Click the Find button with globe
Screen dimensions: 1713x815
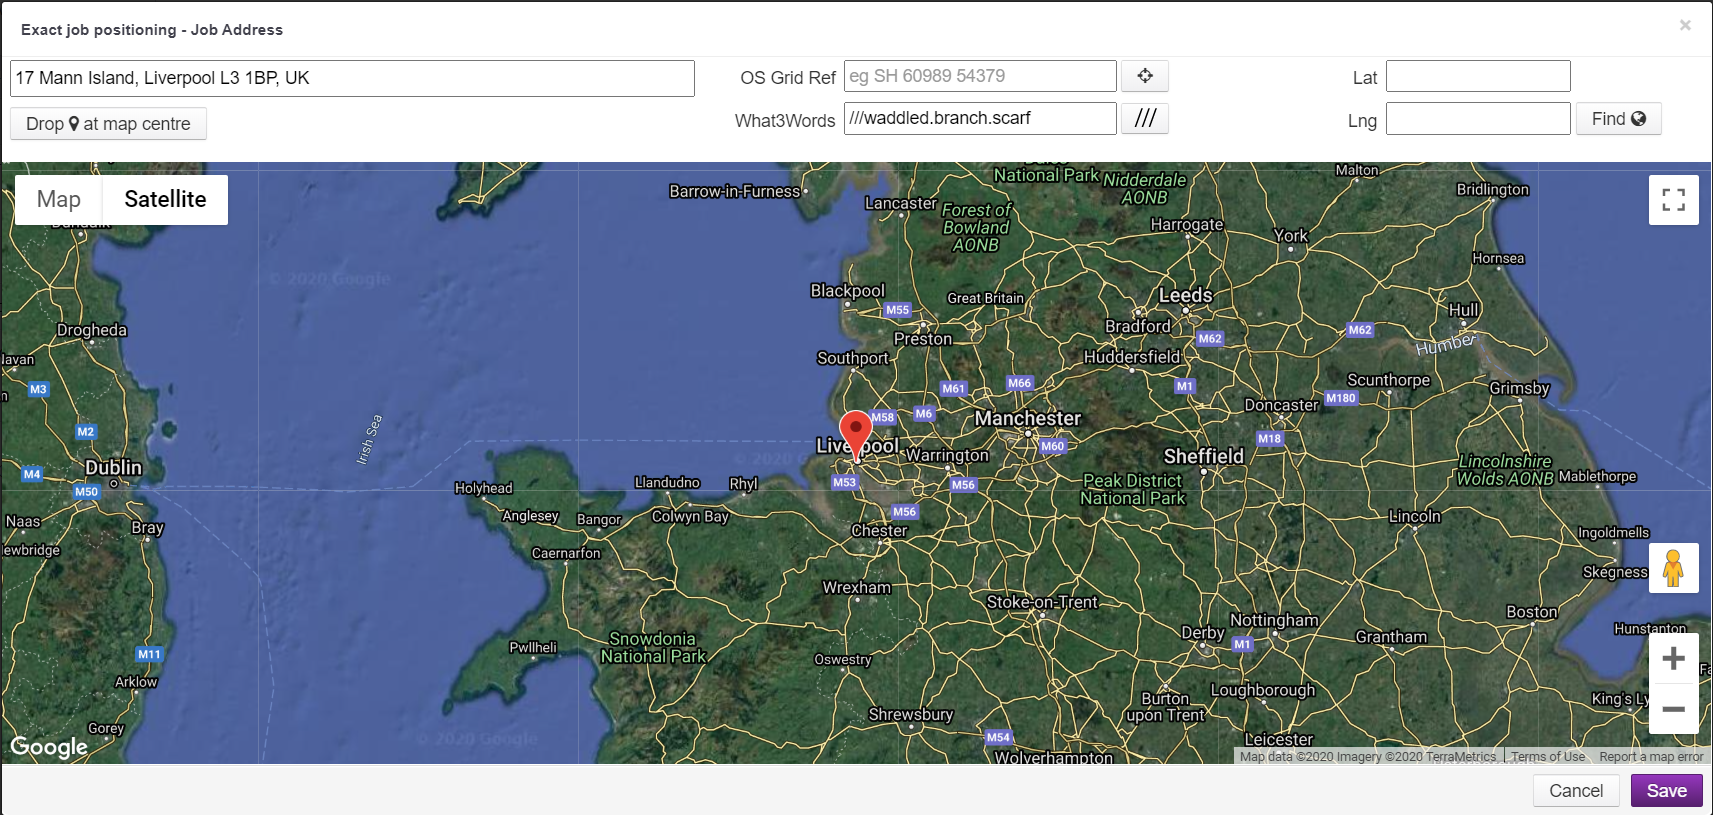tap(1618, 119)
